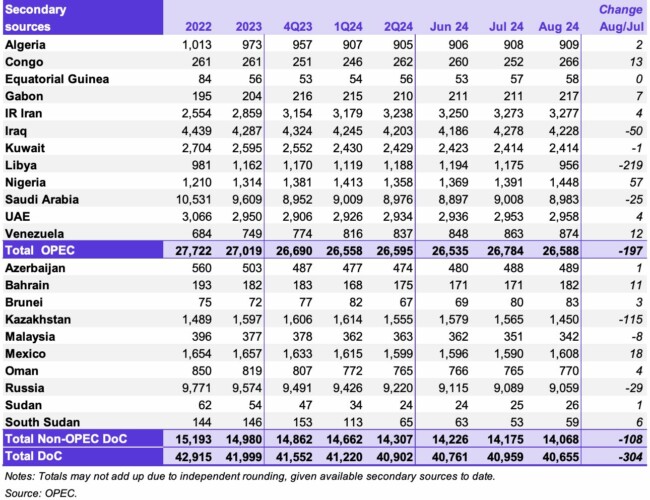Click the 'Secondary sources' header cell
Screen dimensions: 650x500
tap(38, 15)
